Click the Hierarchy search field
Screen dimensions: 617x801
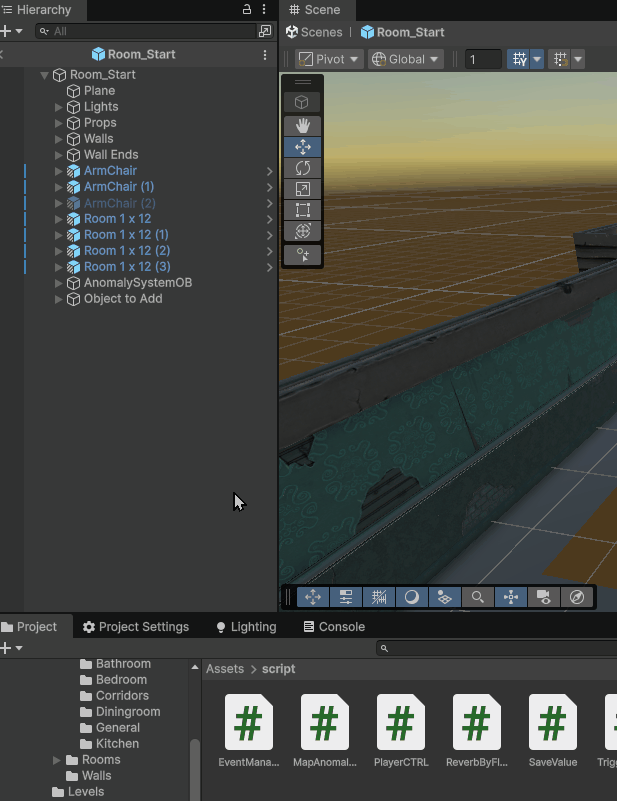pyautogui.click(x=145, y=32)
